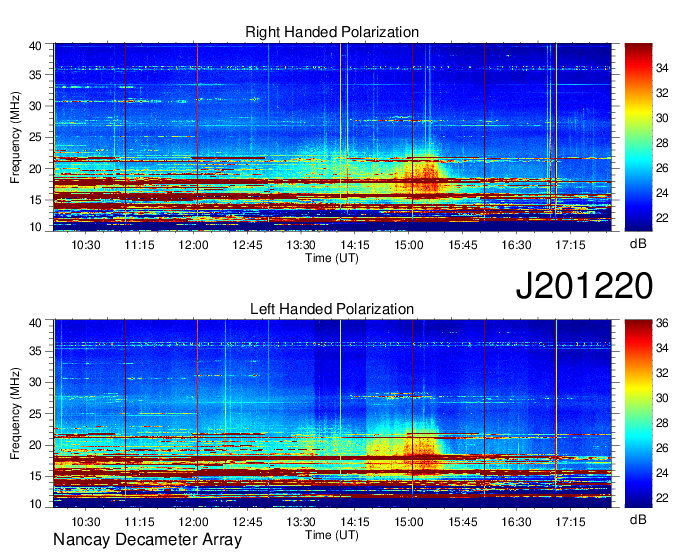Click the "22" value on the top colorbar

pyautogui.click(x=662, y=218)
